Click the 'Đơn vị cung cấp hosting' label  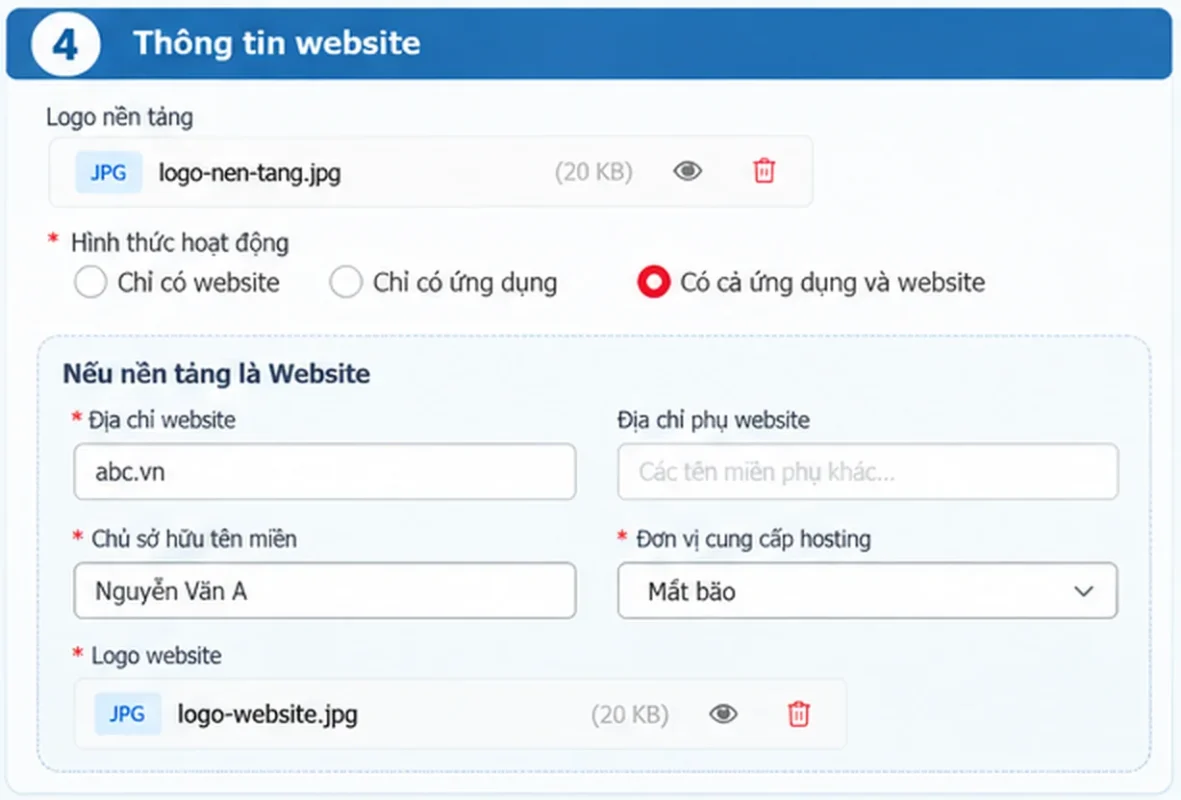[753, 539]
